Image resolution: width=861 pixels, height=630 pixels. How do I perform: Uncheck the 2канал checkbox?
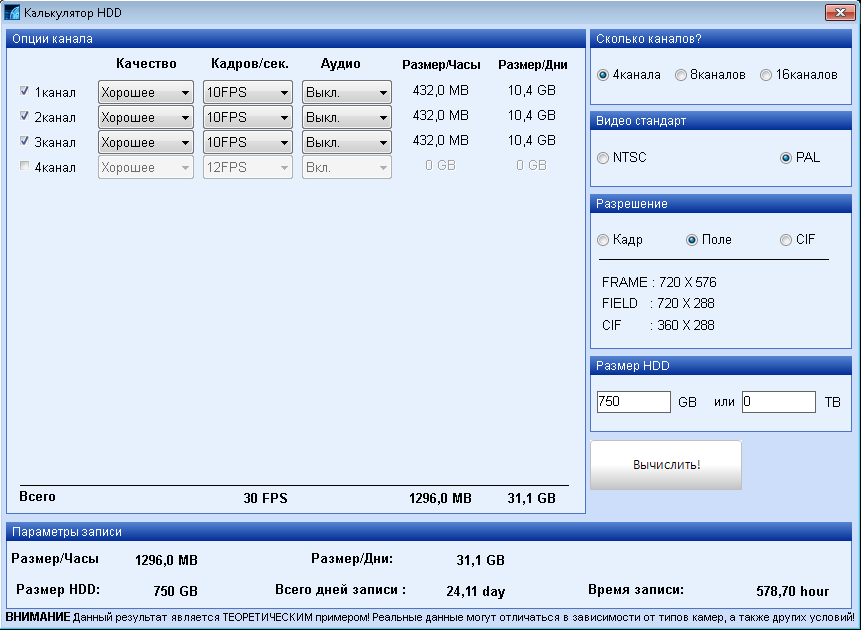tap(24, 115)
